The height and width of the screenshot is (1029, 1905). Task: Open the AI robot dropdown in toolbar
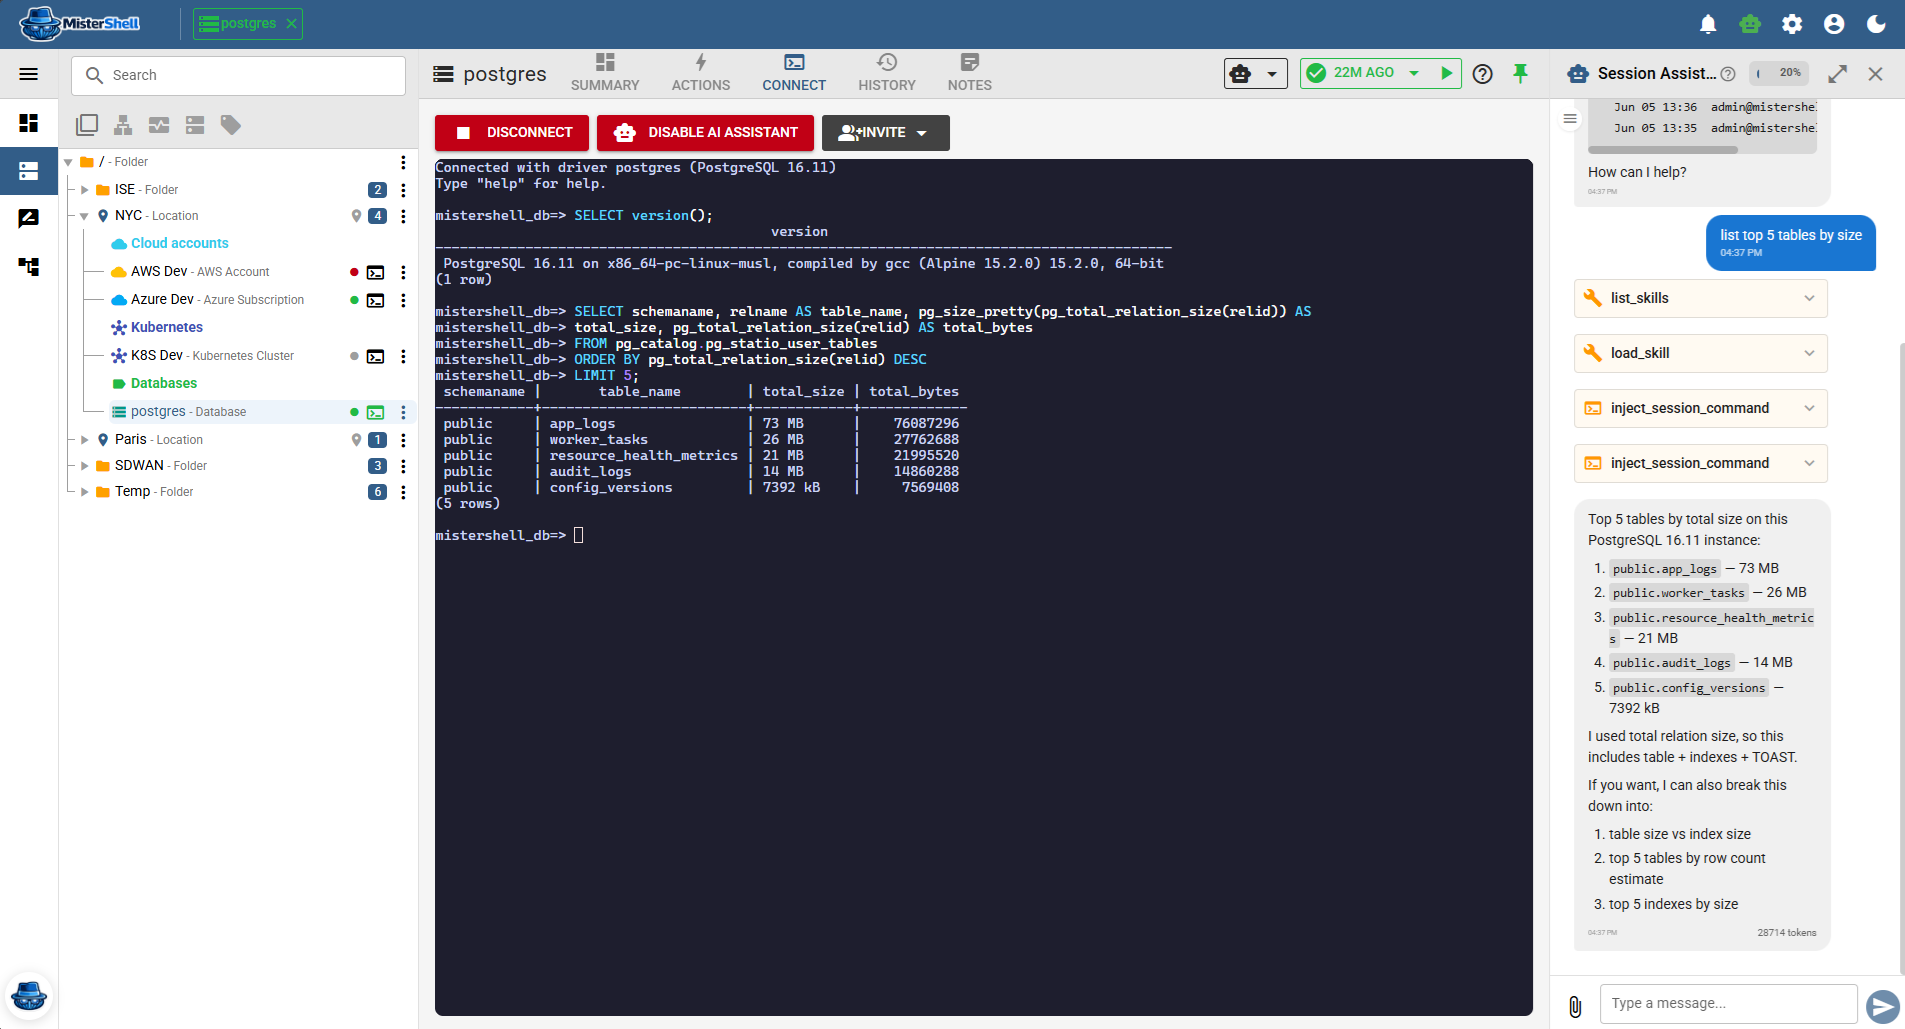click(x=1255, y=73)
